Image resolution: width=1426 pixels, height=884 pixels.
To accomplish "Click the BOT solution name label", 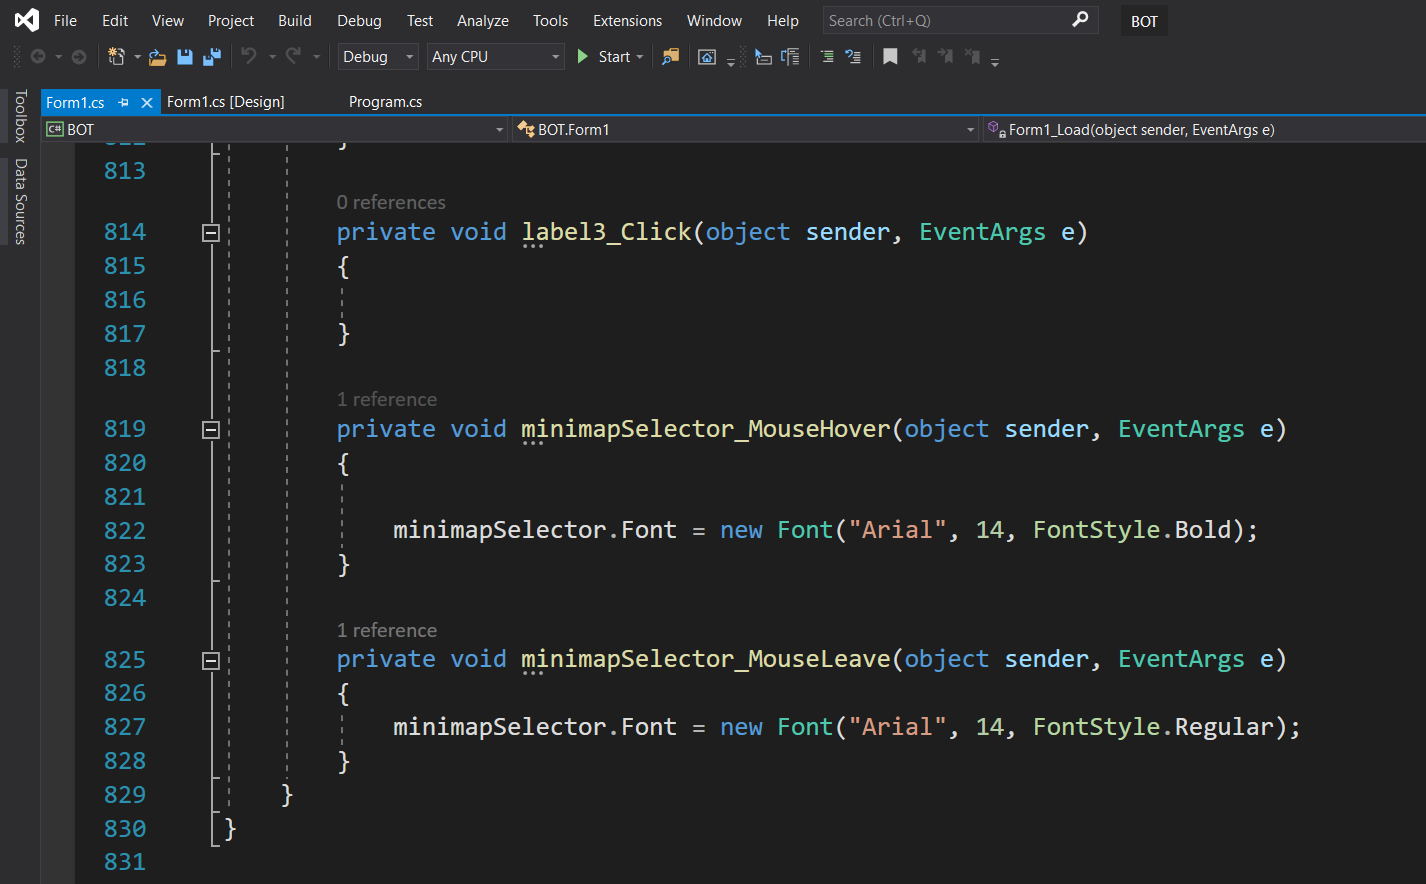I will click(1144, 21).
